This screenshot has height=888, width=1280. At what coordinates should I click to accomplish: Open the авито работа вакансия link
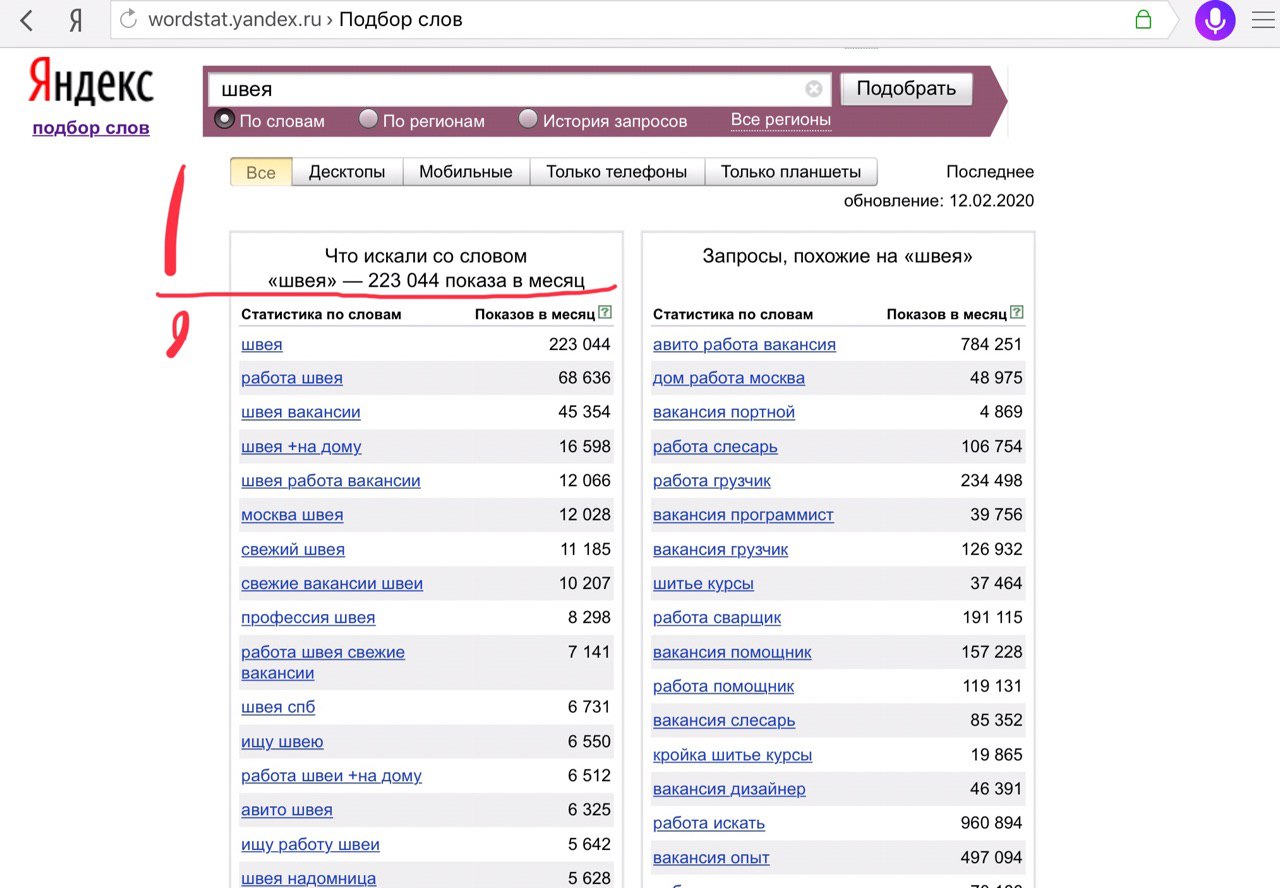[744, 345]
